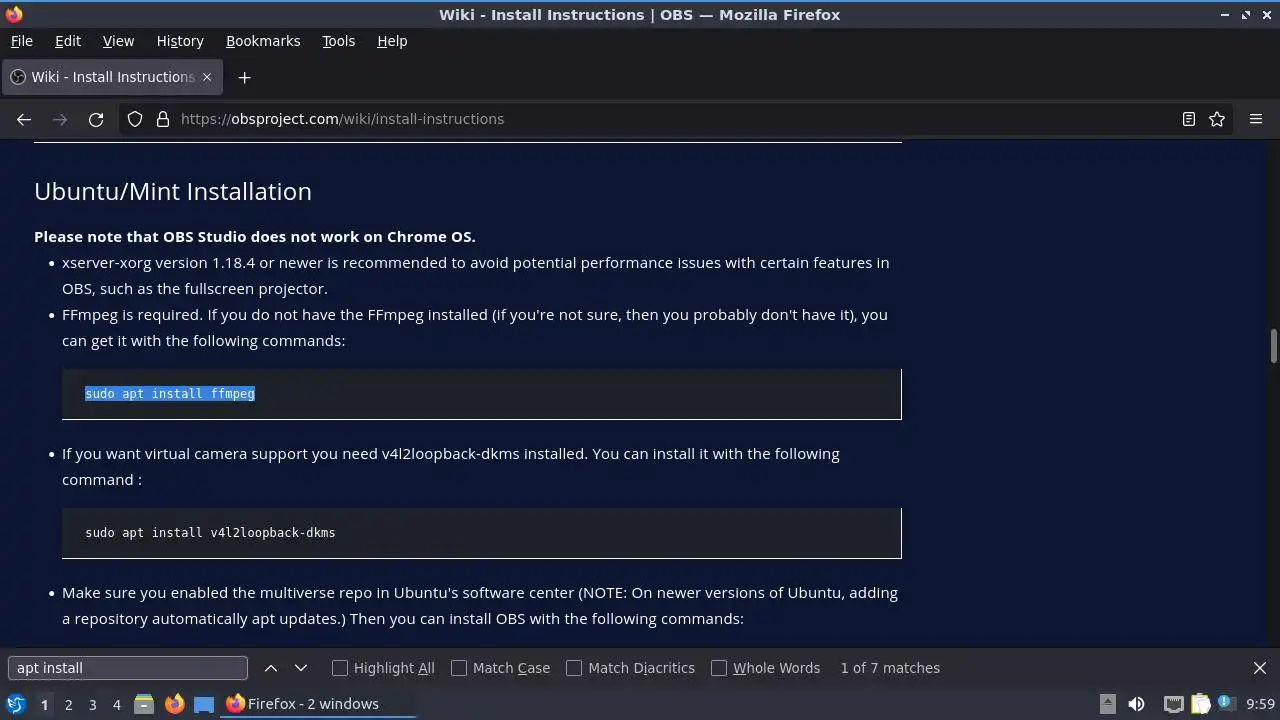
Task: Switch to workspace 2
Action: pyautogui.click(x=68, y=704)
